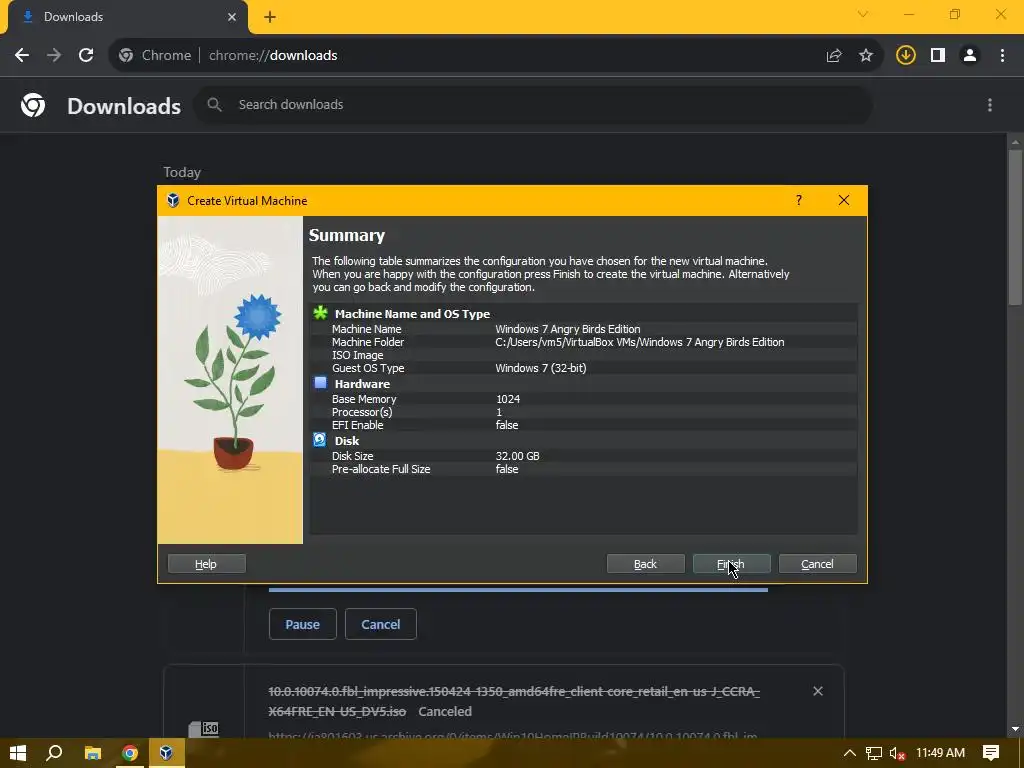The image size is (1024, 768).
Task: Close the Create Virtual Machine dialog
Action: click(844, 200)
